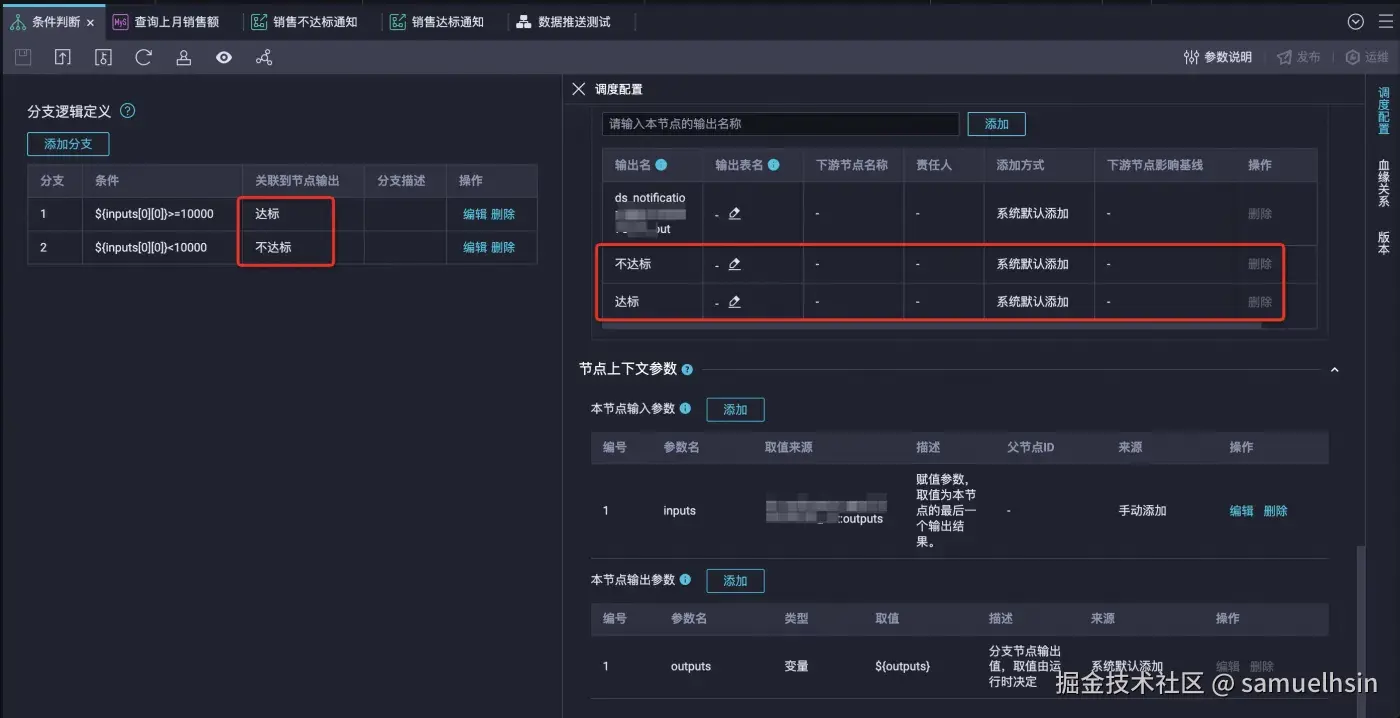Close the 条件判断 tab with the X

point(91,22)
